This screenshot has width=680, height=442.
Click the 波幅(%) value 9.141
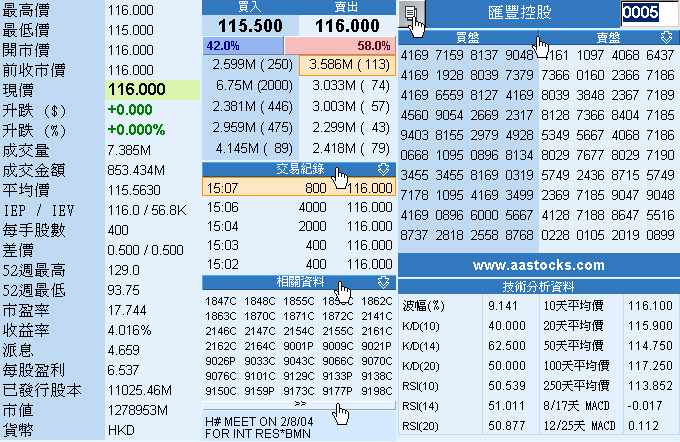[x=503, y=306]
